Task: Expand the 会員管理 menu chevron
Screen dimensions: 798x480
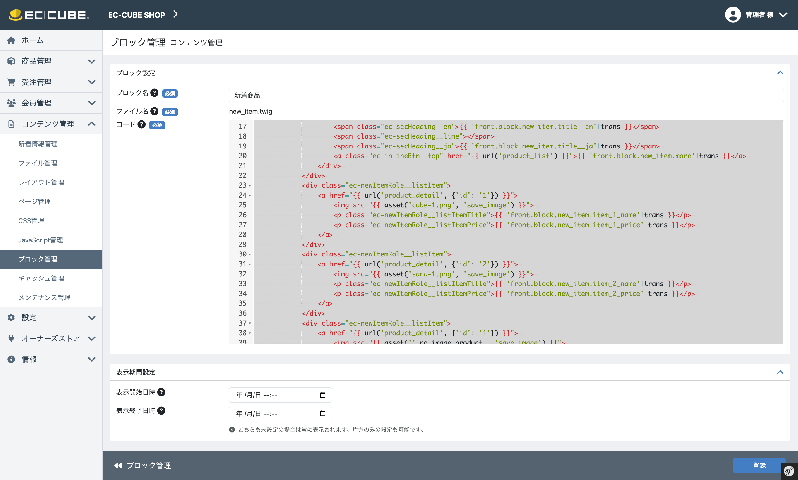Action: click(x=92, y=103)
